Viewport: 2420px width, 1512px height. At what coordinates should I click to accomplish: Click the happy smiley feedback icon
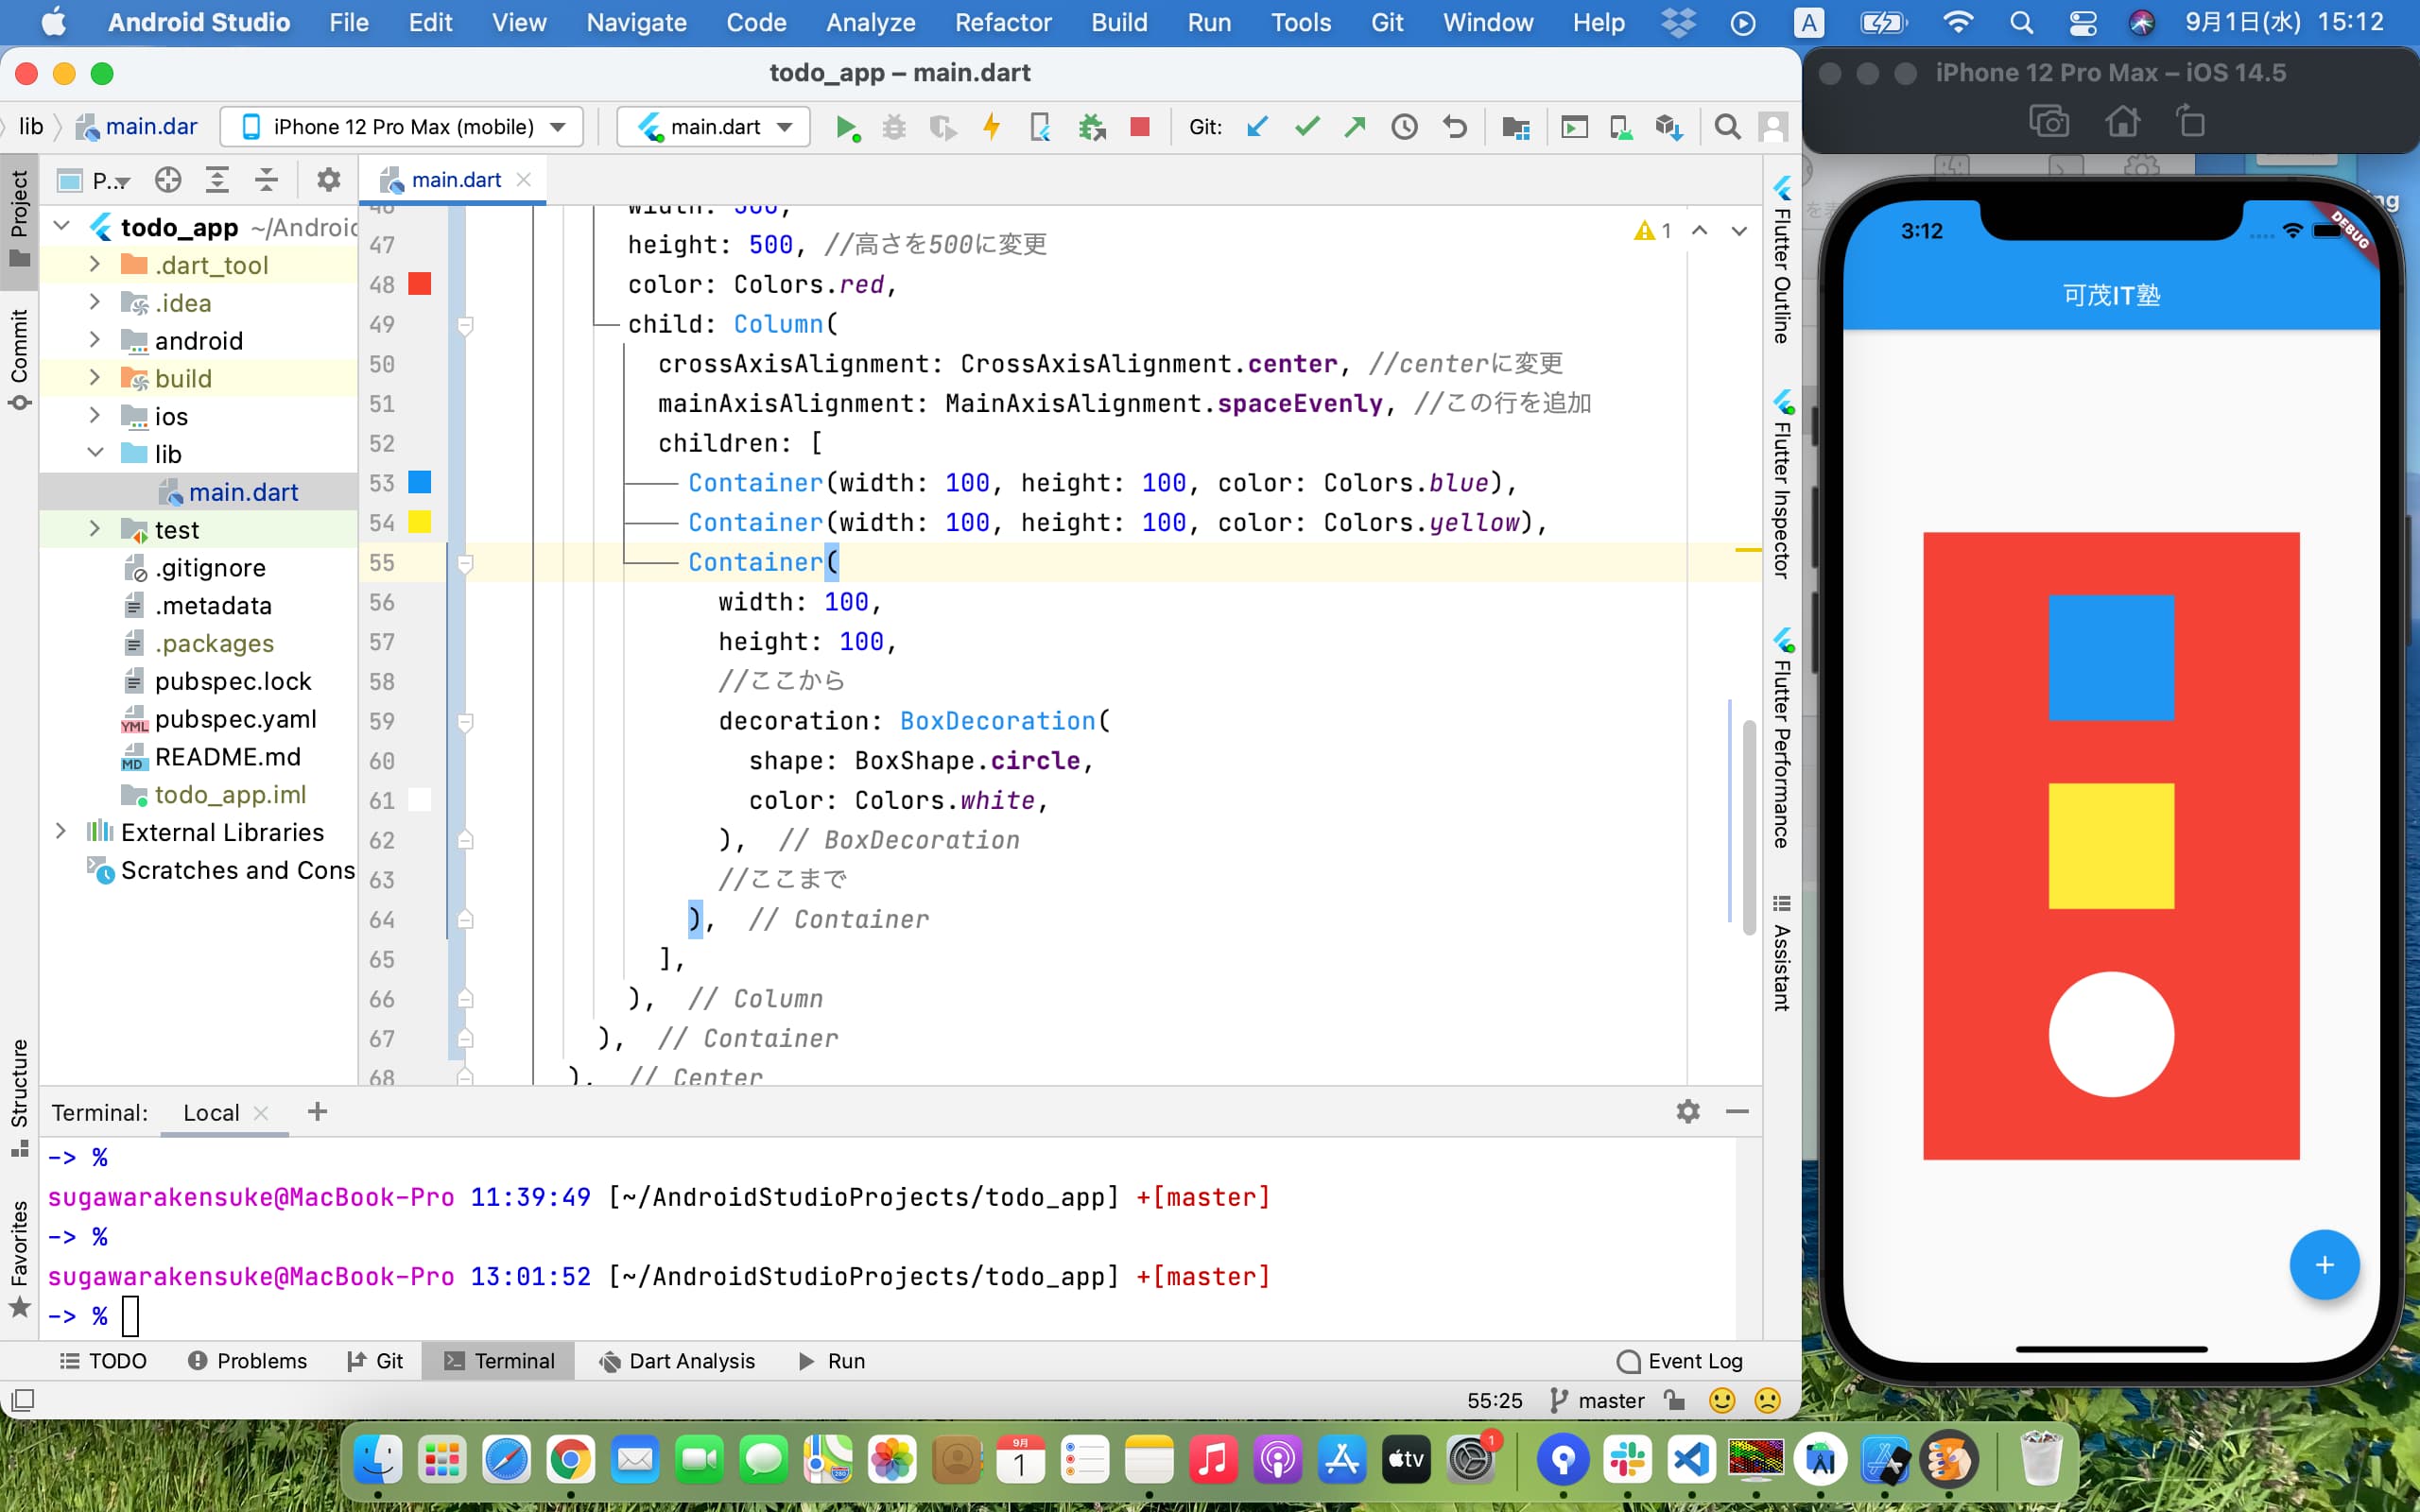point(1722,1400)
